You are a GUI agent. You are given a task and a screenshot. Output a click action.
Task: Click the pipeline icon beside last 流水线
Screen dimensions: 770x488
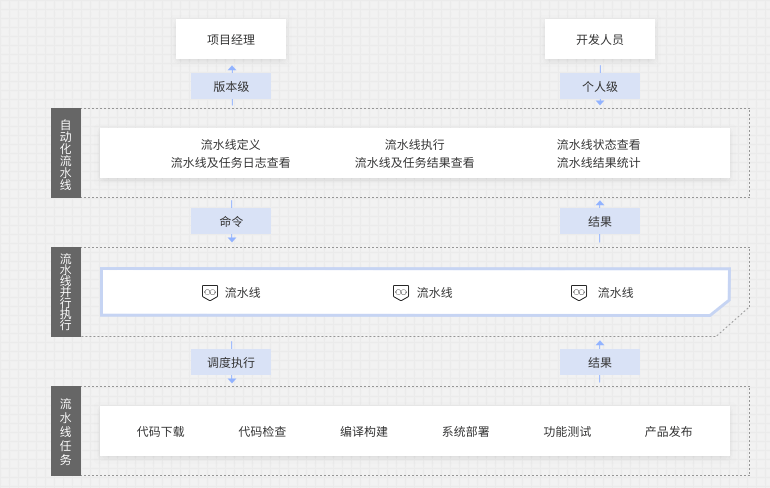(578, 293)
